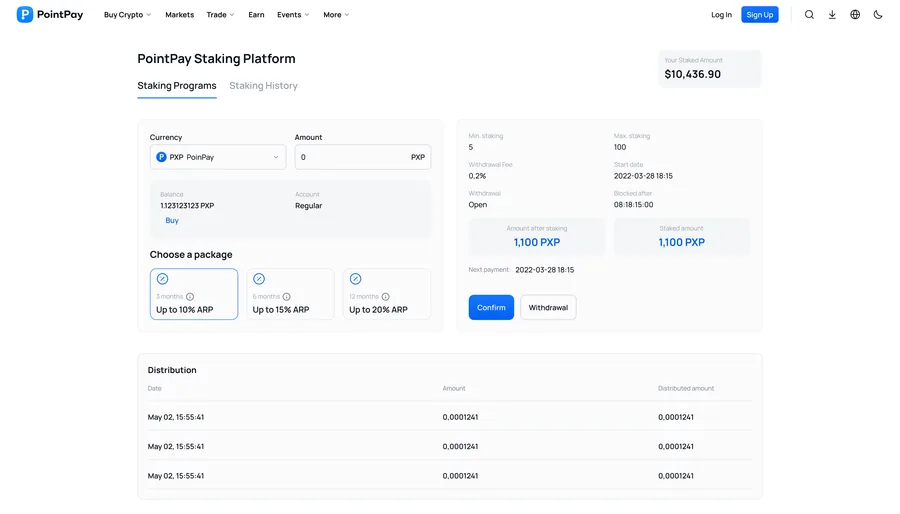Click Withdrawal status Open
This screenshot has height=514, width=900.
[478, 205]
